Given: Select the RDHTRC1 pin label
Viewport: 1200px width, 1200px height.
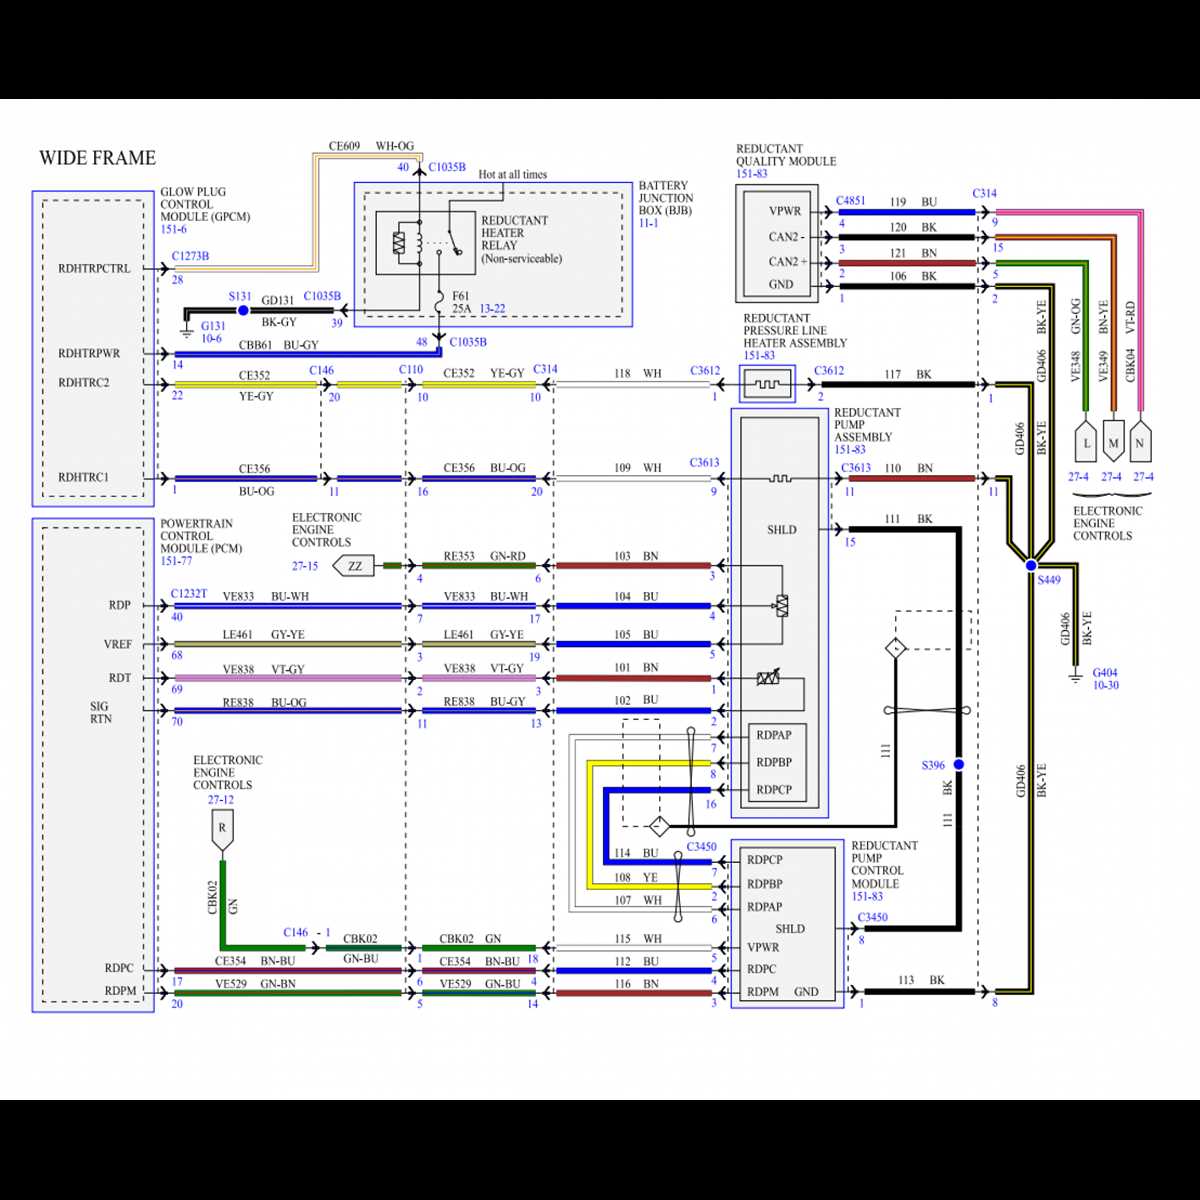Looking at the screenshot, I should [84, 478].
